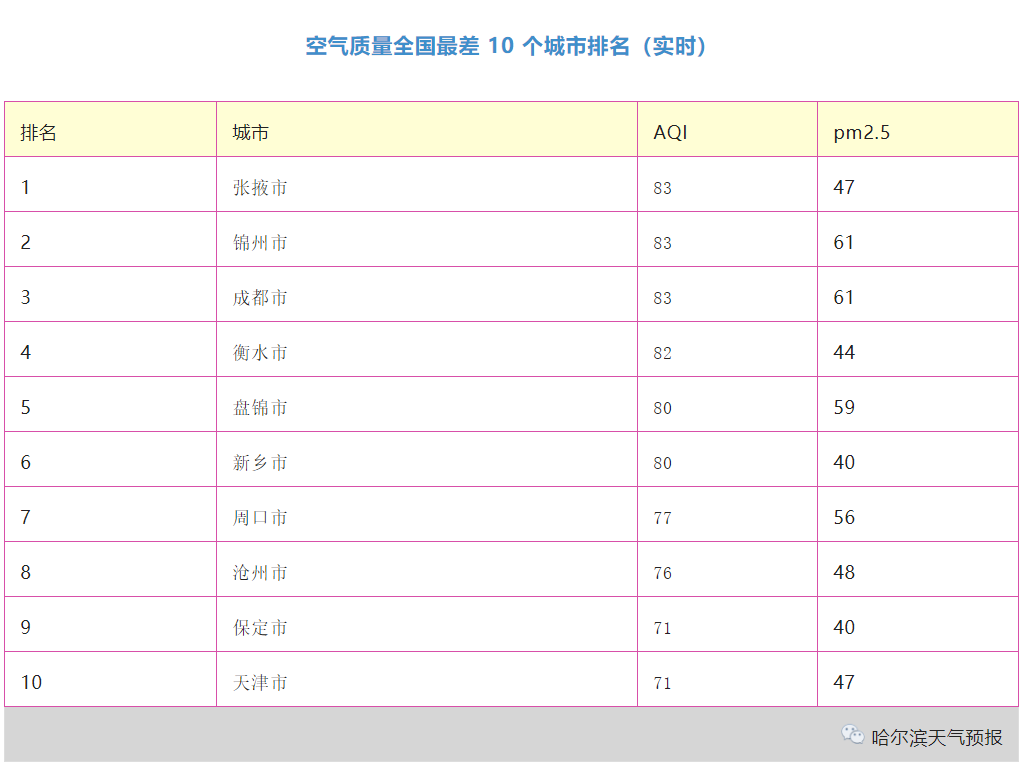Click rank number 3 in 成都市 row
This screenshot has width=1020, height=766.
click(x=25, y=297)
